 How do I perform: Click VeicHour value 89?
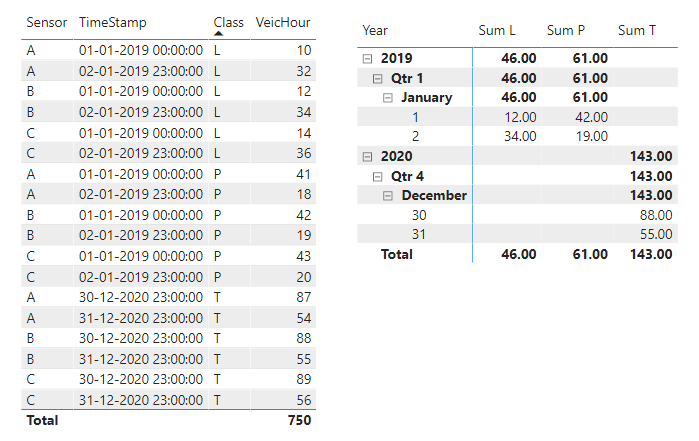pos(304,379)
